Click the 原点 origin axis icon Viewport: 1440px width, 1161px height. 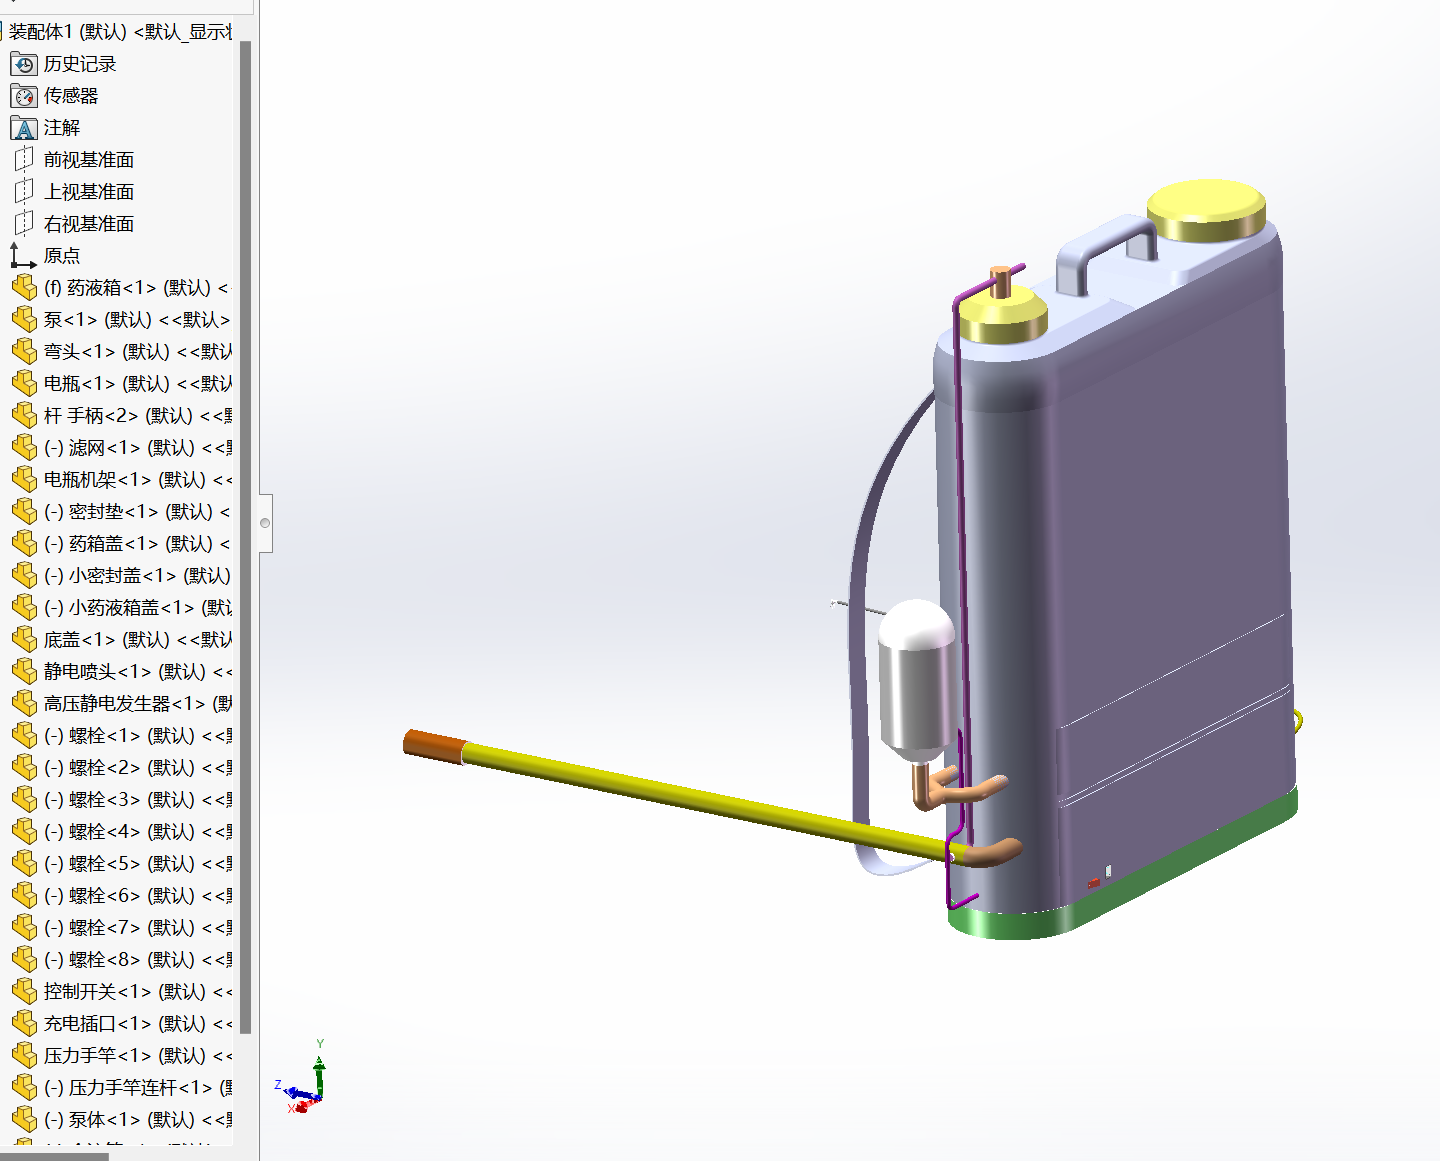click(x=23, y=256)
